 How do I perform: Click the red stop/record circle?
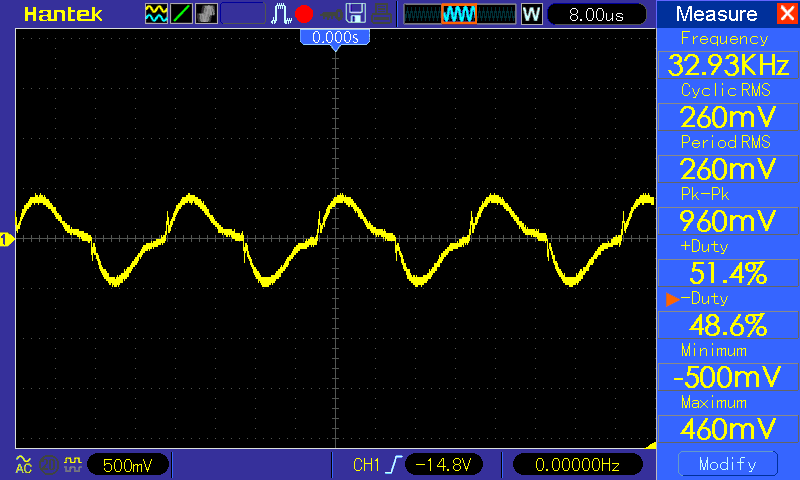pyautogui.click(x=304, y=14)
